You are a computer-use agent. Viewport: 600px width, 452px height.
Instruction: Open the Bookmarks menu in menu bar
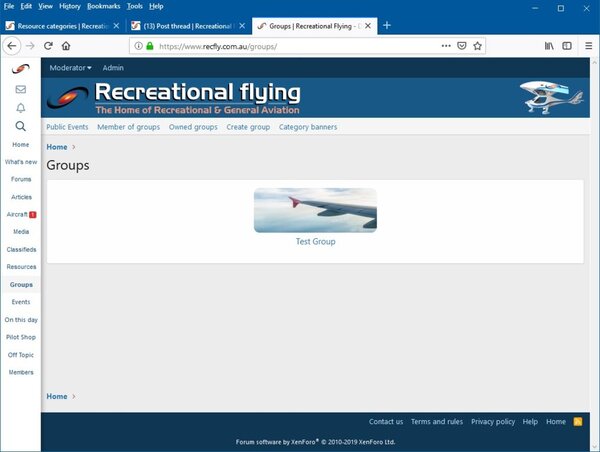[103, 6]
